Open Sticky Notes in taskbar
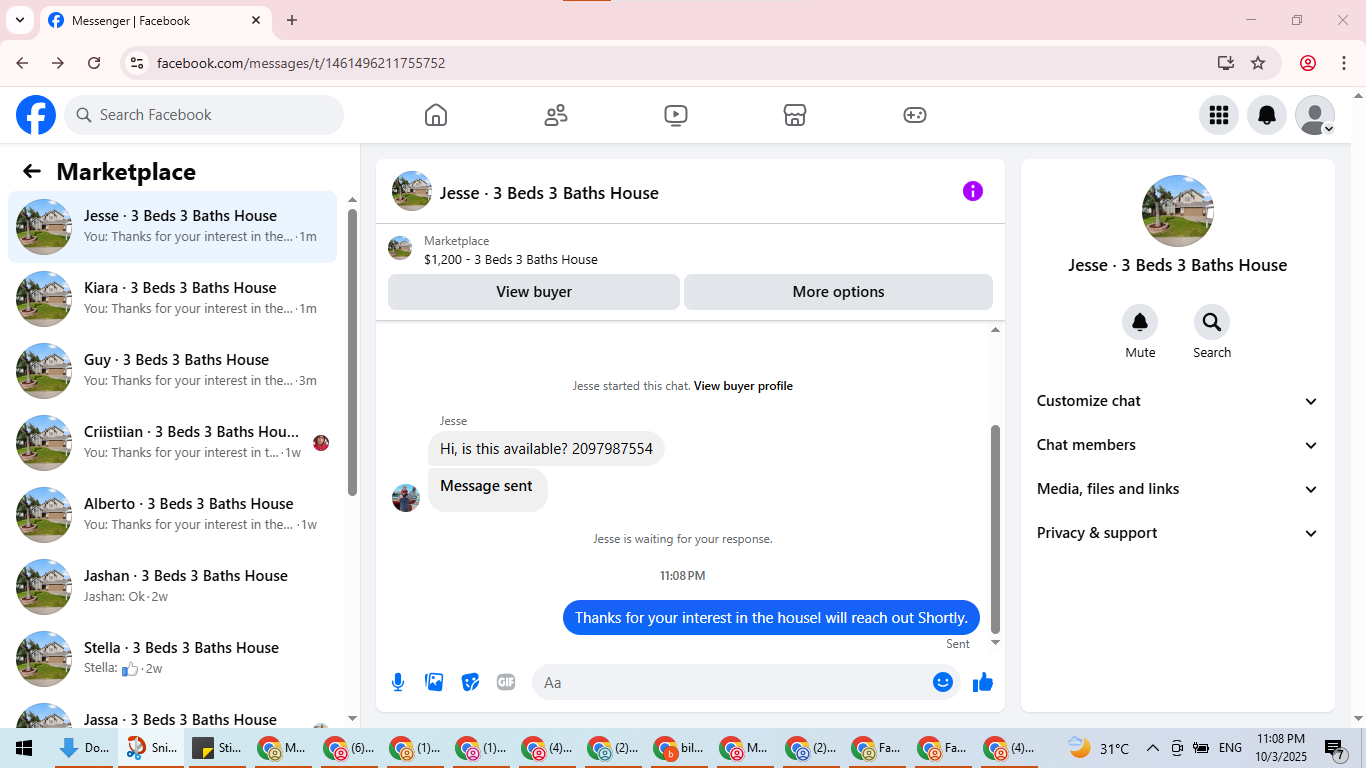This screenshot has height=768, width=1366. (x=217, y=748)
